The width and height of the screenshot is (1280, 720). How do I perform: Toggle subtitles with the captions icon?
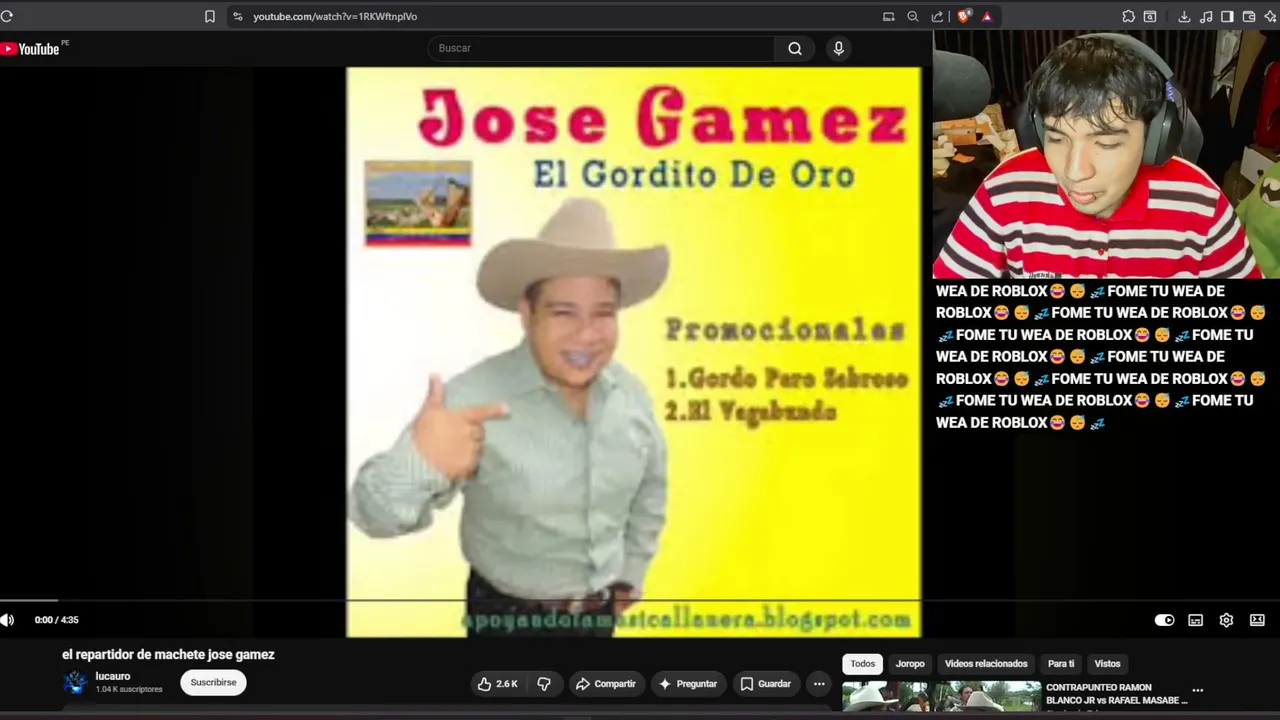tap(1196, 620)
